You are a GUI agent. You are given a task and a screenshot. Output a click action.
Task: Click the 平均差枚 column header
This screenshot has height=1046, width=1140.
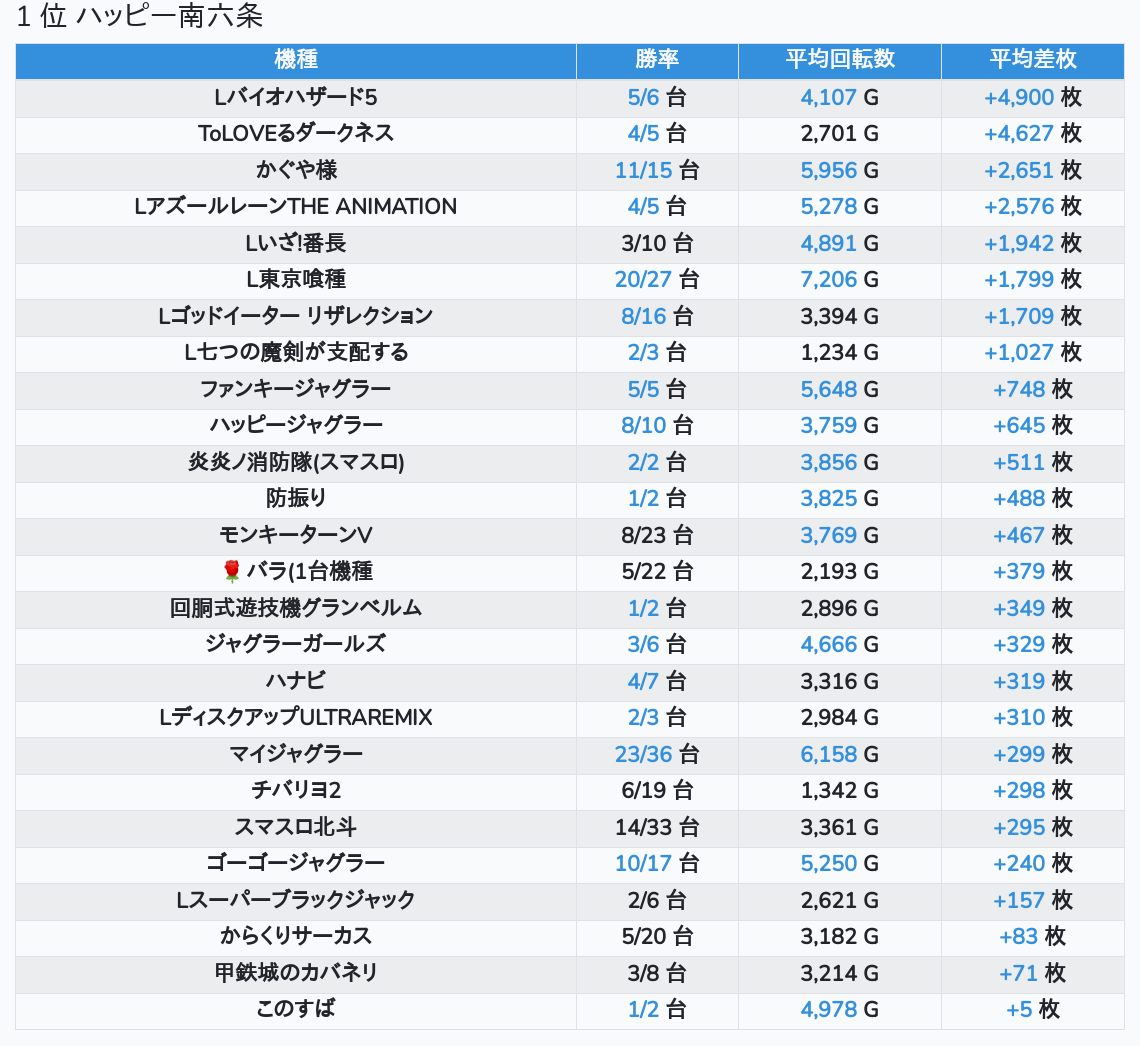pyautogui.click(x=1032, y=60)
